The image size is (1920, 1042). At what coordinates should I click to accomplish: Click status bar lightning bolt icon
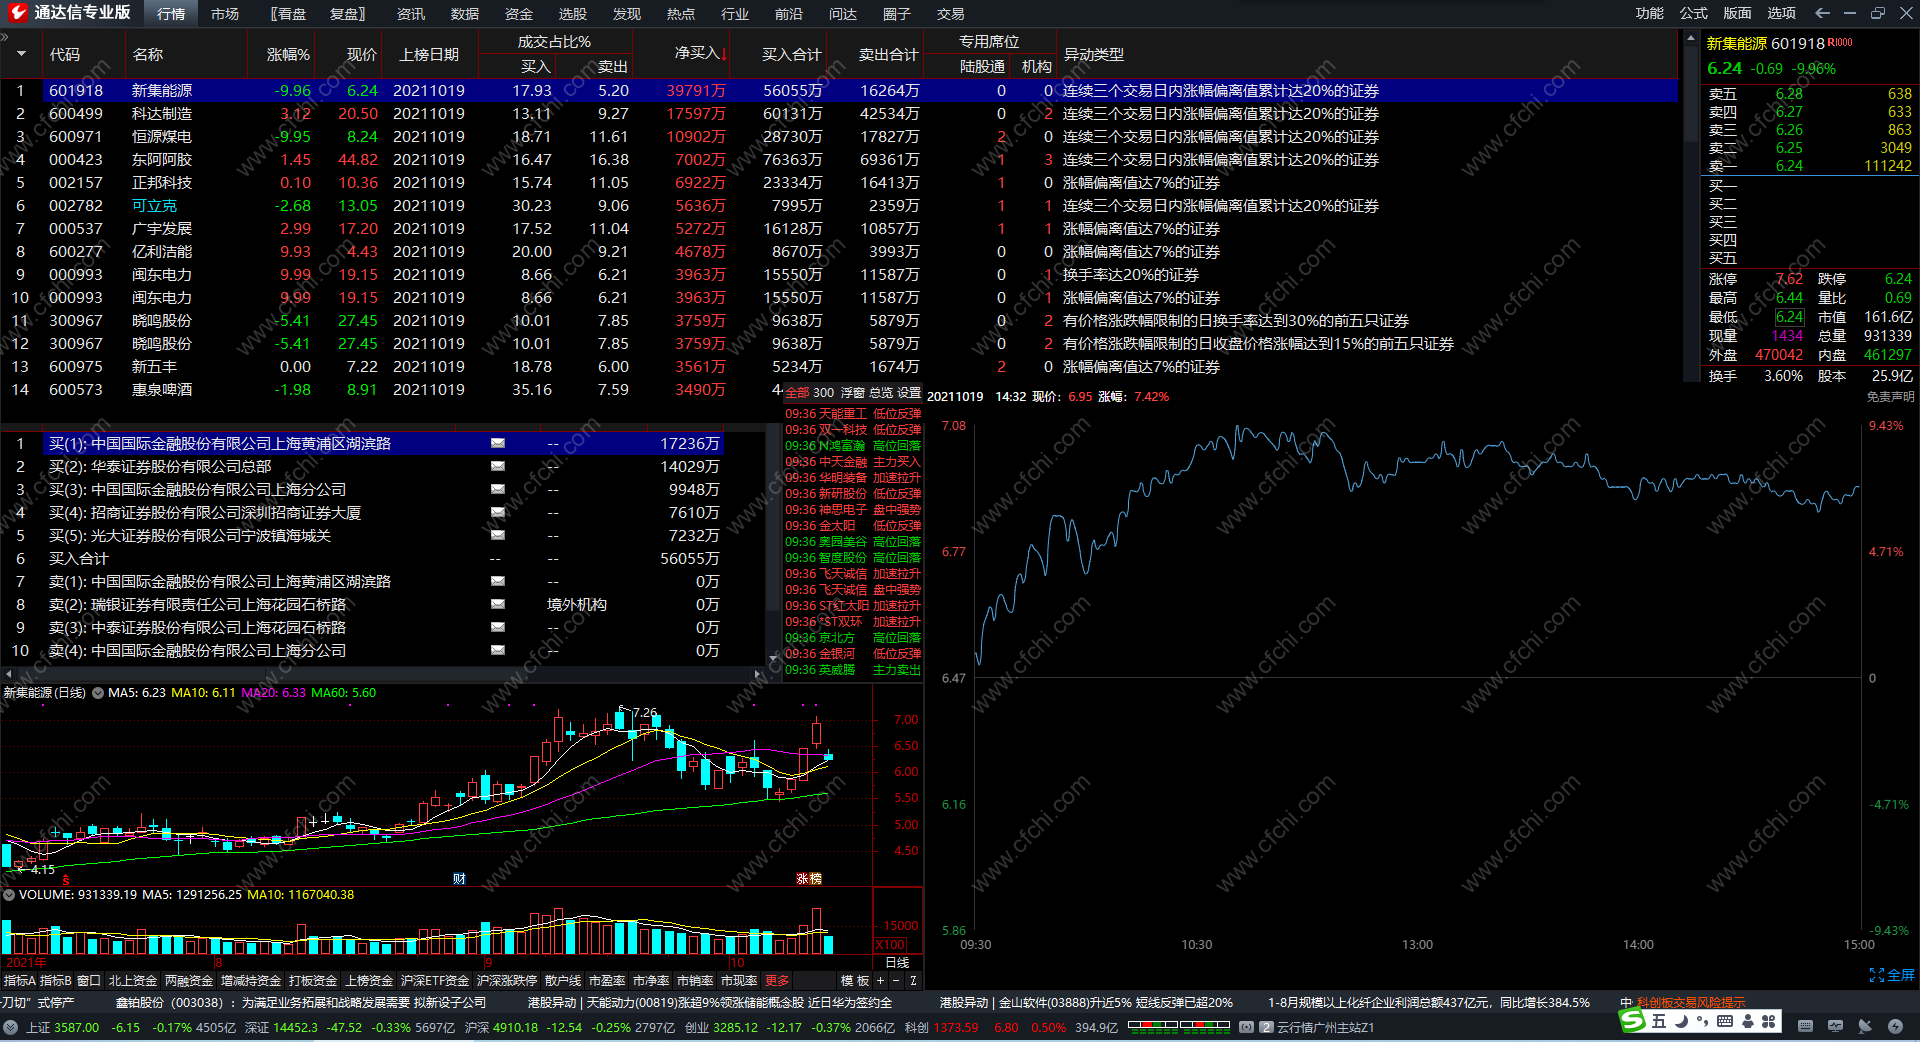pos(1895,1026)
